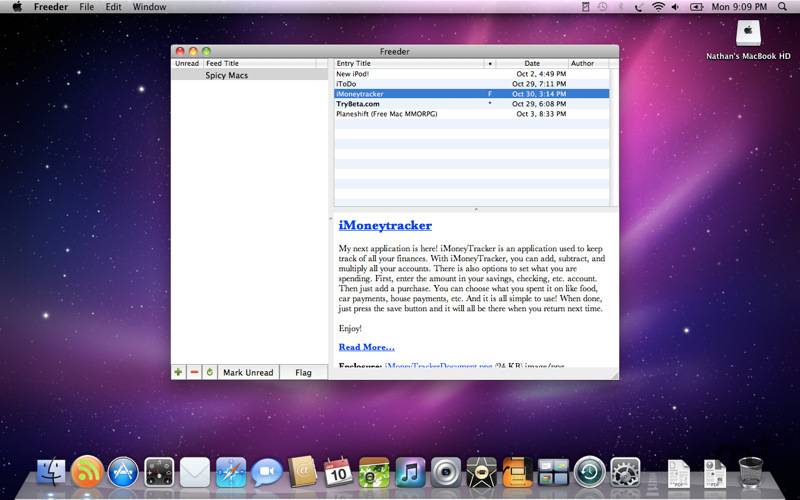
Task: Open iMovie star icon in the dock
Action: [x=481, y=472]
